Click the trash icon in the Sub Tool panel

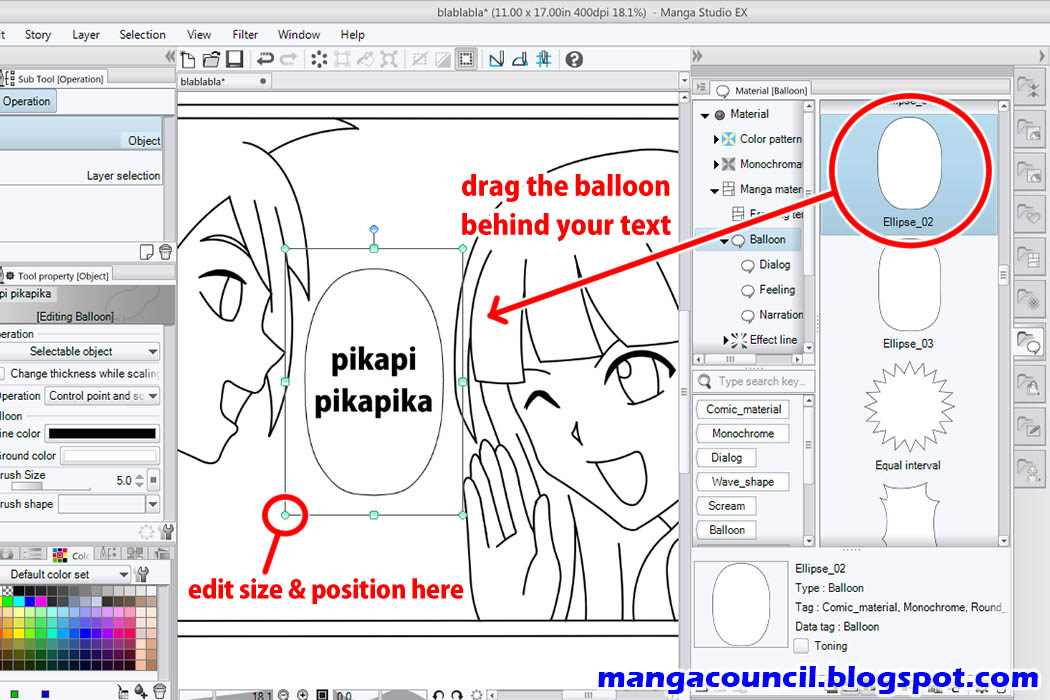[x=165, y=252]
